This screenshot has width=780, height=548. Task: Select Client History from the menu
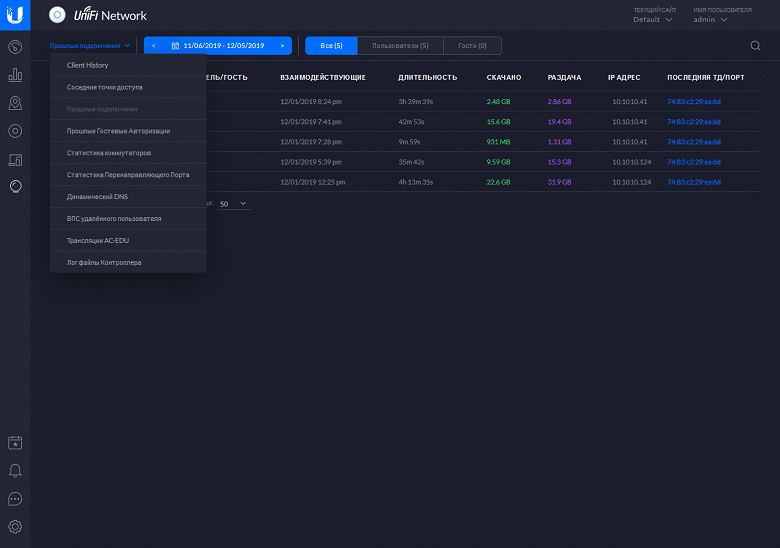[88, 65]
